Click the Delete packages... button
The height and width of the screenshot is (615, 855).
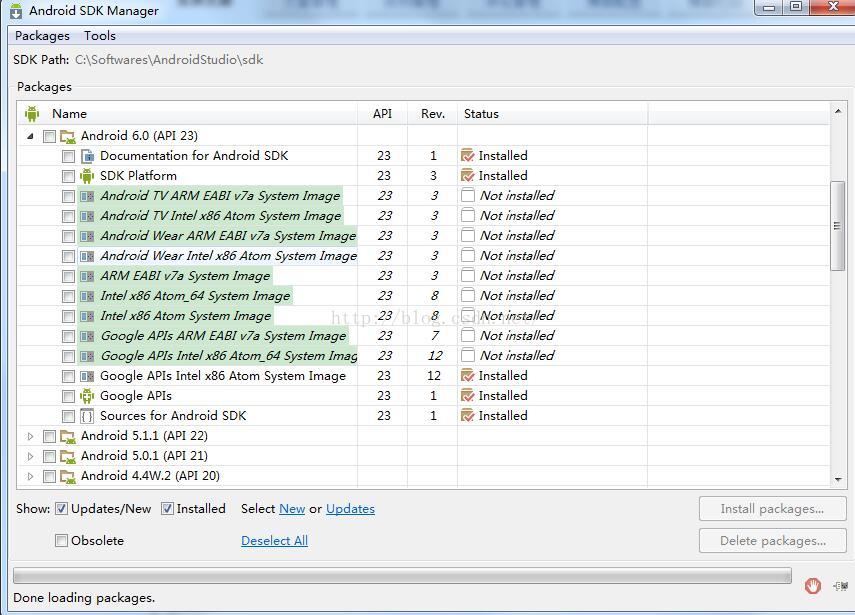pyautogui.click(x=773, y=541)
